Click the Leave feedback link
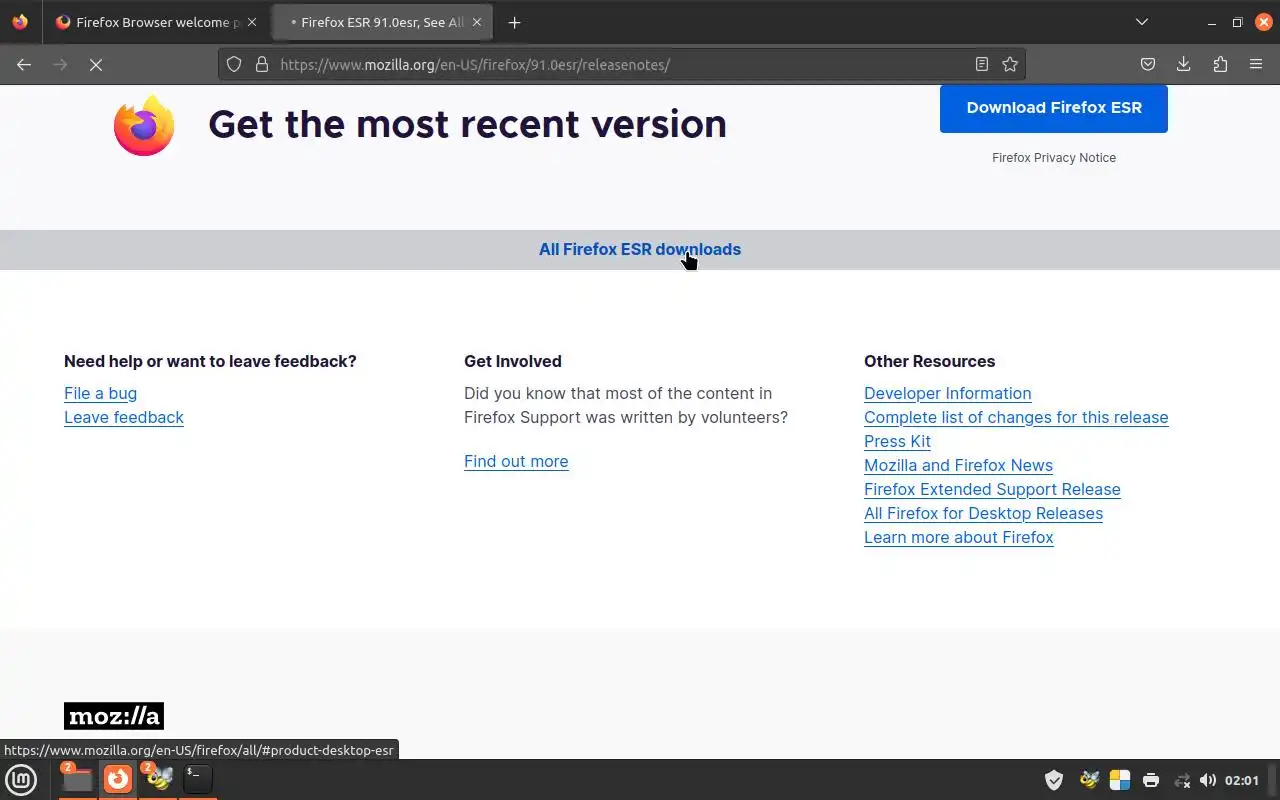 click(x=124, y=417)
